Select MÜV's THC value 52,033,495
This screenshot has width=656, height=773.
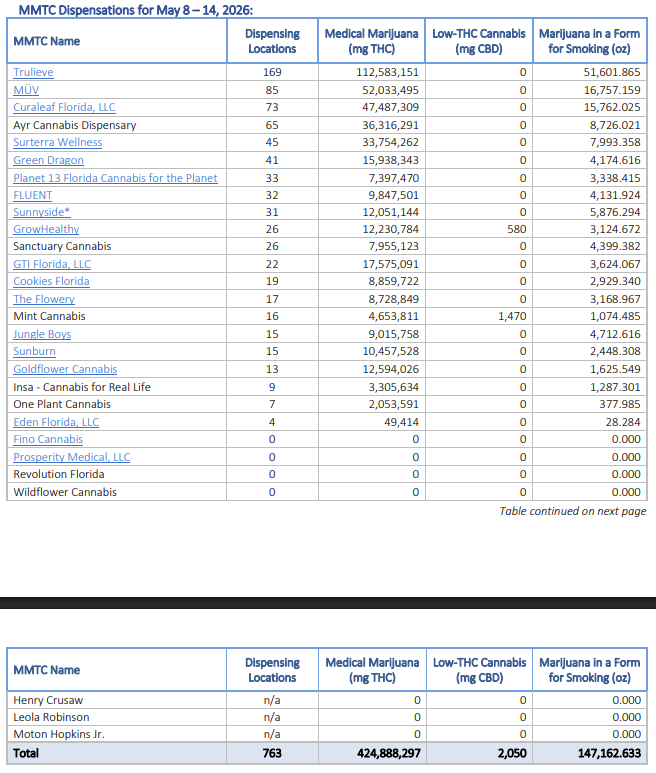click(x=390, y=90)
